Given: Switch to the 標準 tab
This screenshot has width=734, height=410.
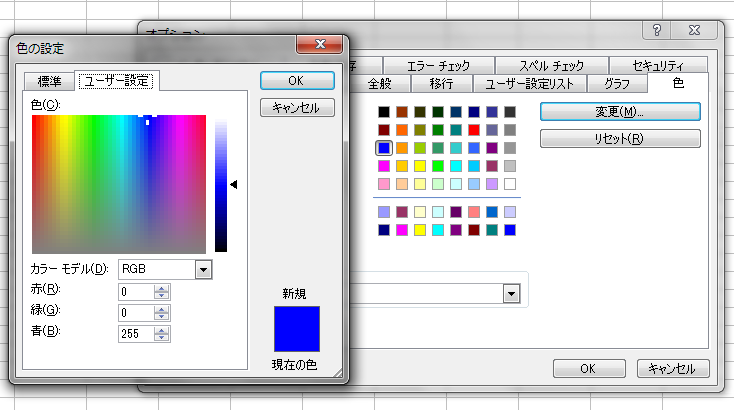Looking at the screenshot, I should pyautogui.click(x=50, y=82).
